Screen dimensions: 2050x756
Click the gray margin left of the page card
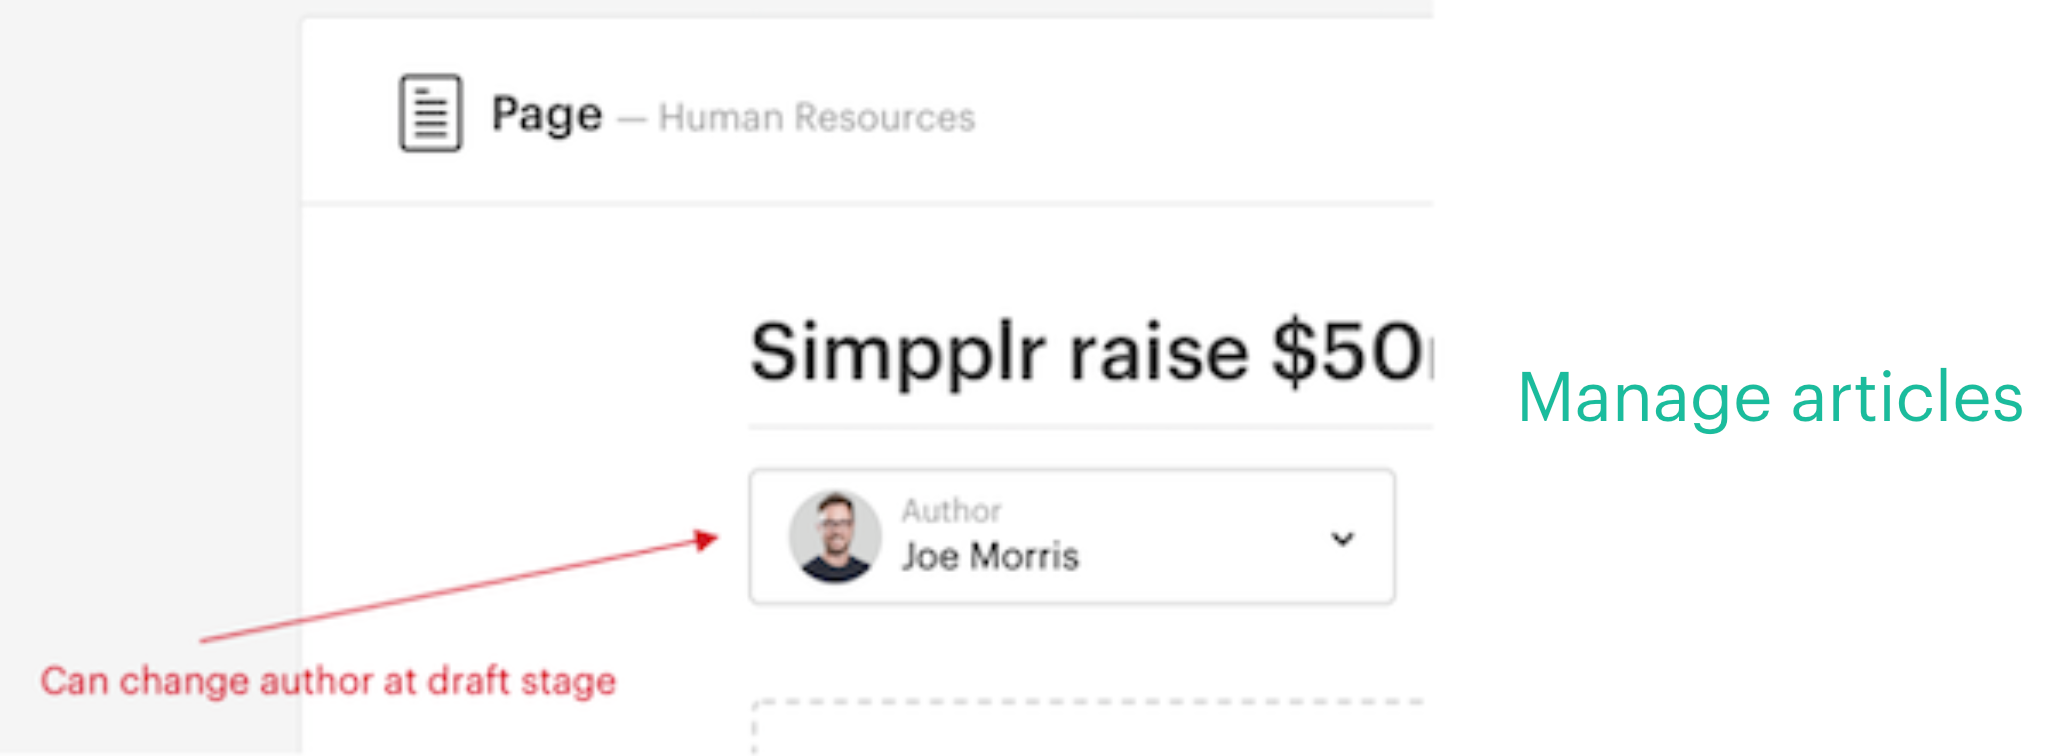click(x=150, y=350)
